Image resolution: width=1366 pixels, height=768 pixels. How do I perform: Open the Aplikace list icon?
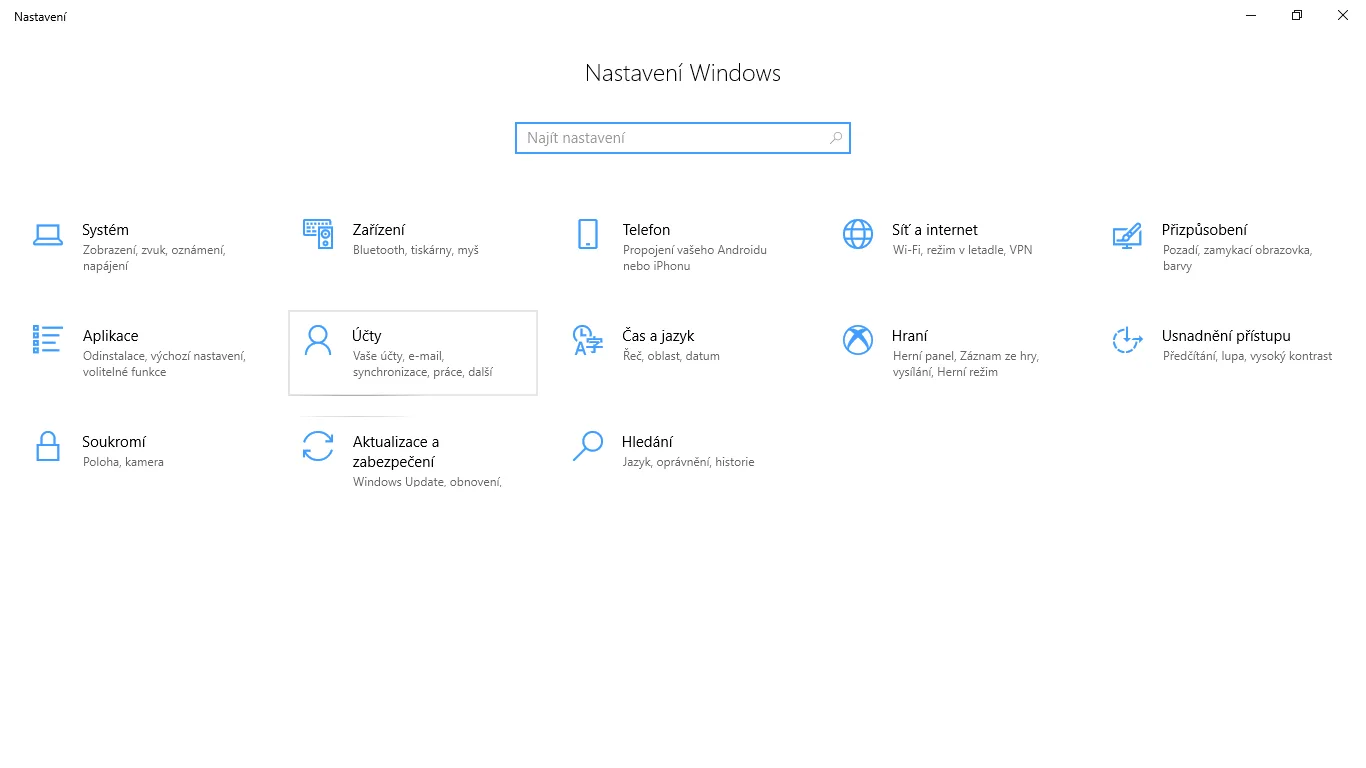(x=48, y=340)
